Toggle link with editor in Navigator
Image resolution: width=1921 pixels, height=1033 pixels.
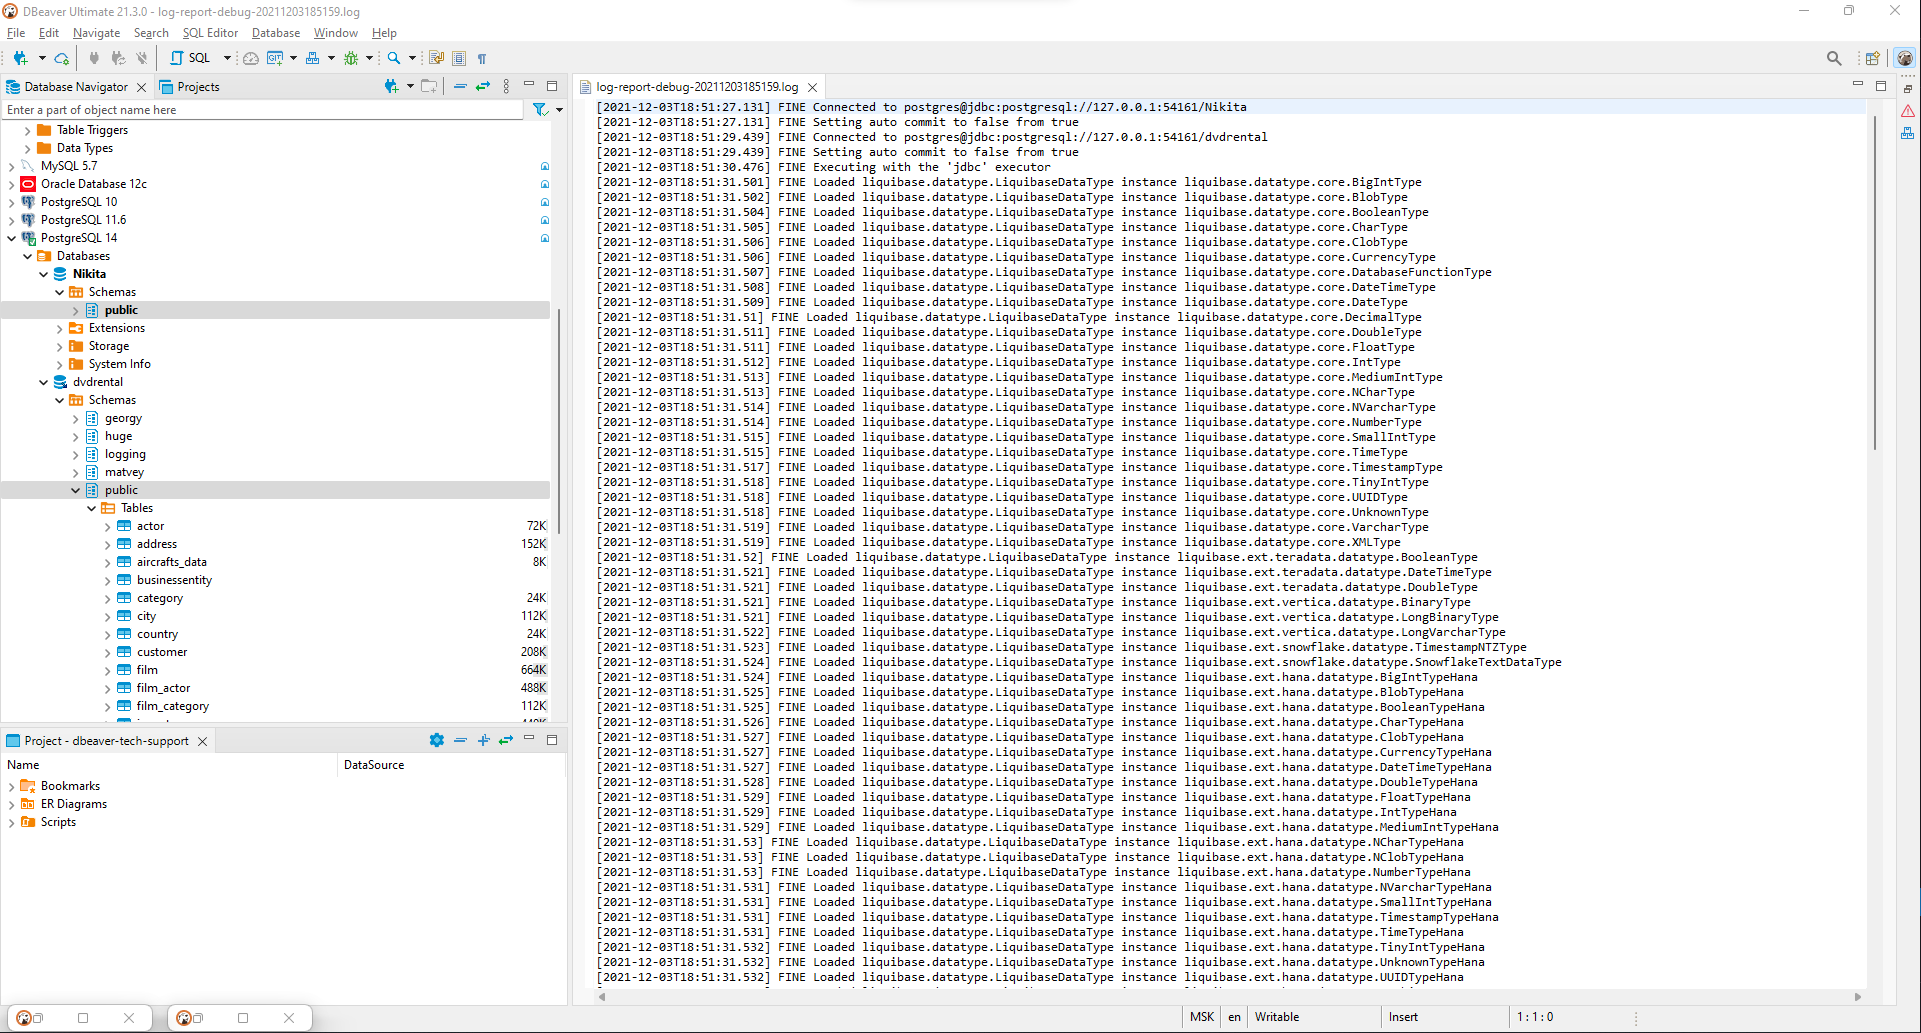click(x=483, y=86)
